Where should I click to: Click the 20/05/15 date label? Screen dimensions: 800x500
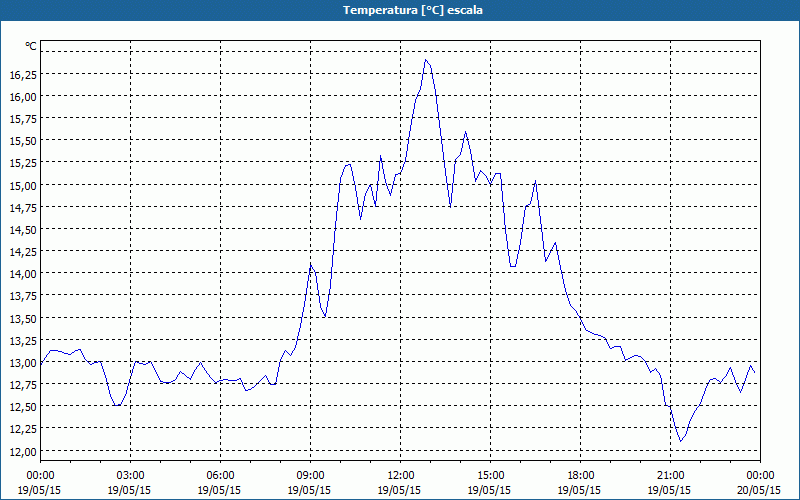(x=759, y=490)
